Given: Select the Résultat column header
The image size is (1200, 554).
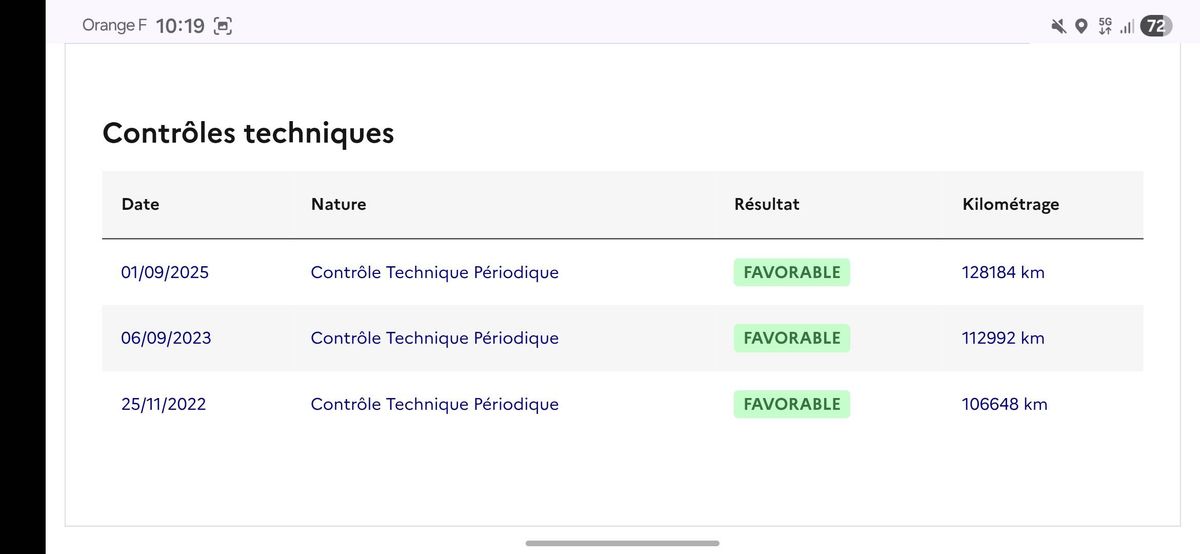Looking at the screenshot, I should [767, 204].
